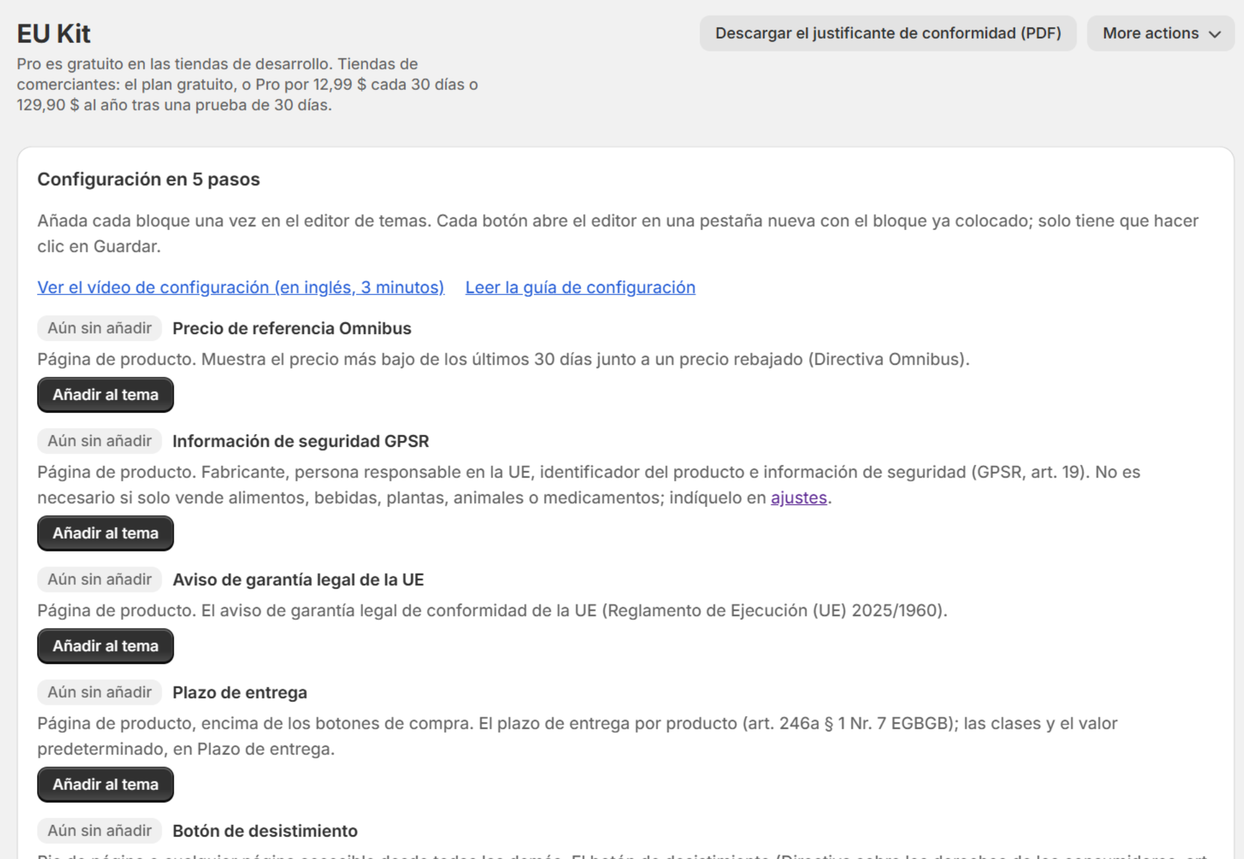Click the 'Aún sin añadir' badge beside Botón de desistimiento
This screenshot has width=1244, height=859.
click(99, 830)
